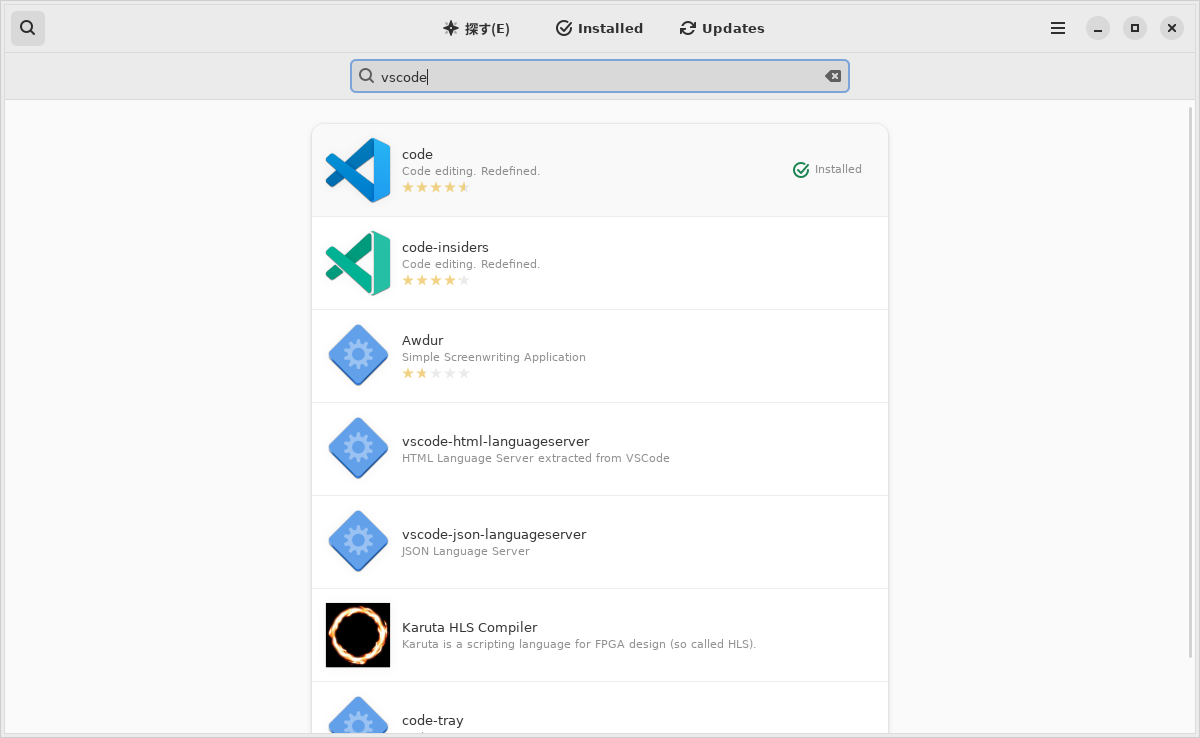Screen dimensions: 1200x738
Task: Click the magnifier icon inside search field
Action: pyautogui.click(x=367, y=76)
